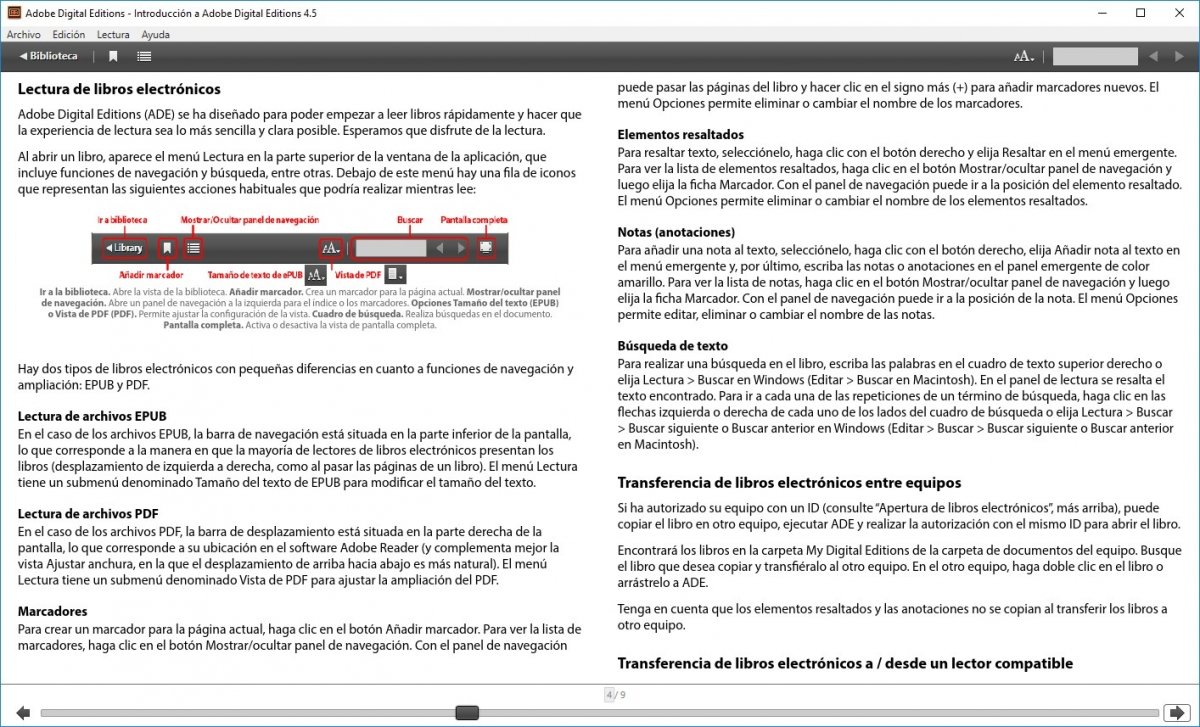Maximize the Adobe Digital Editions window
Screen dimensions: 1200x727
[x=1141, y=13]
